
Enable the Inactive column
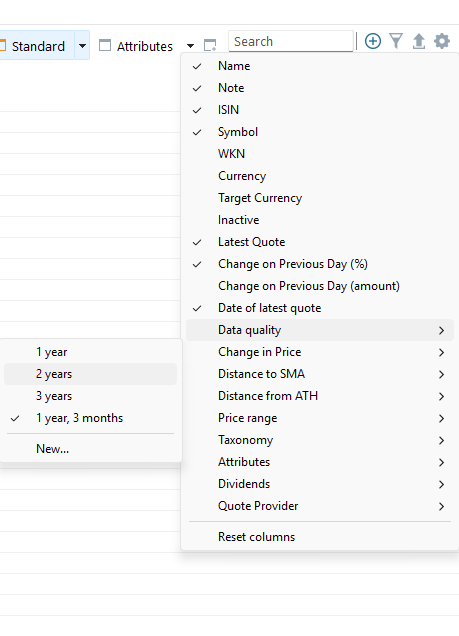tap(320, 220)
